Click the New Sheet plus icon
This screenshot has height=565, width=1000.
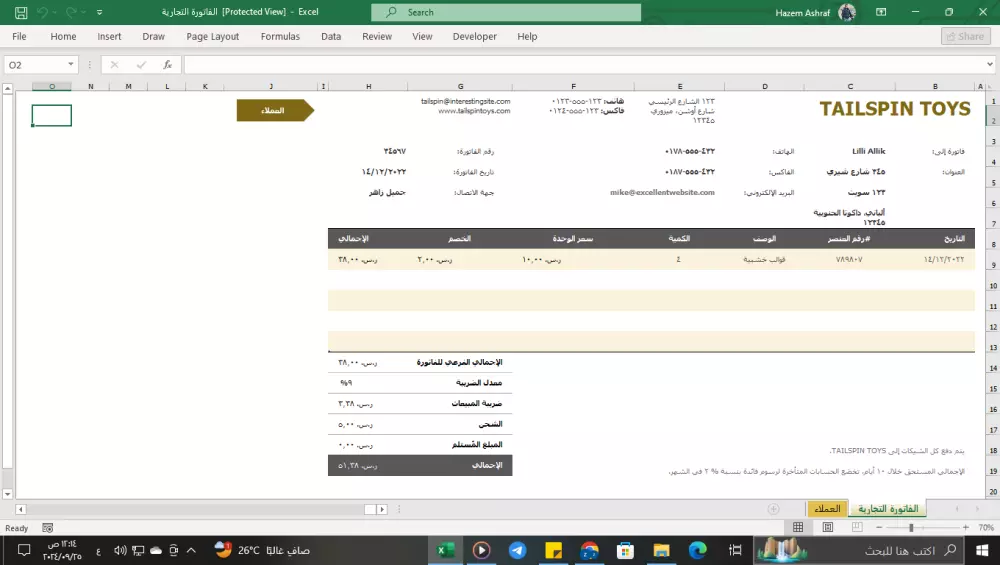tap(774, 509)
